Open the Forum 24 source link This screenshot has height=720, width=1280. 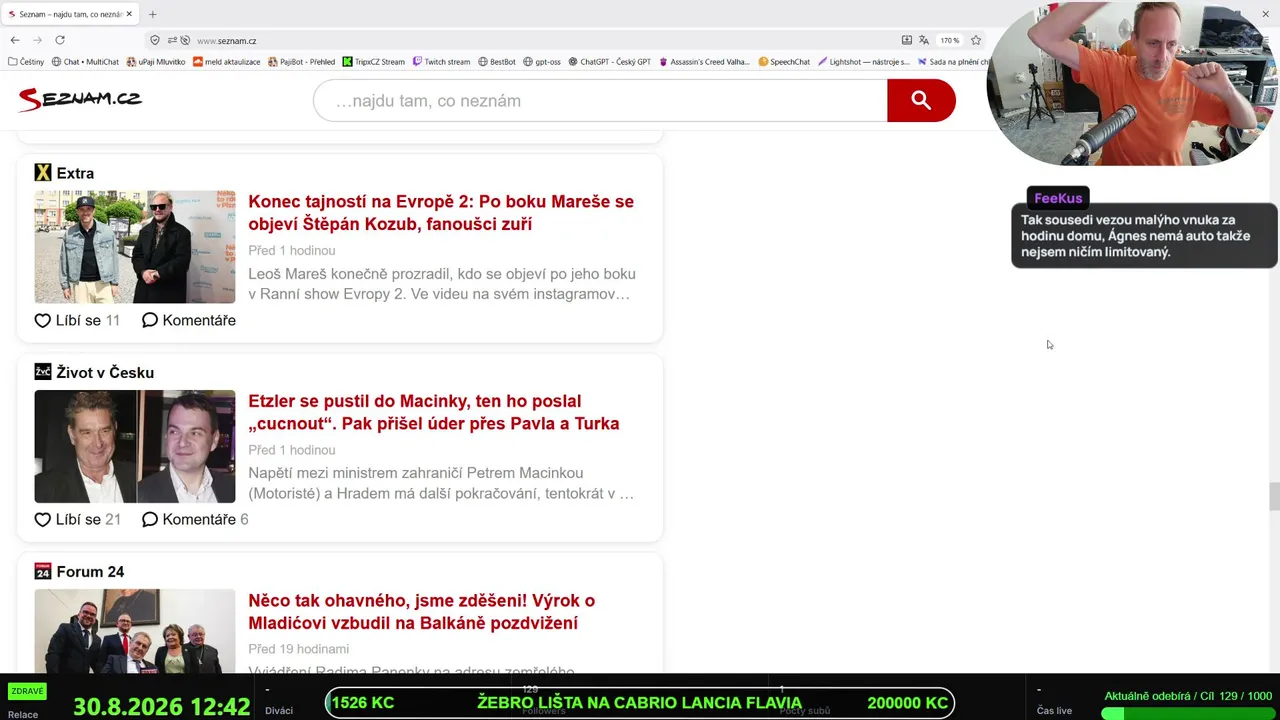pos(90,572)
